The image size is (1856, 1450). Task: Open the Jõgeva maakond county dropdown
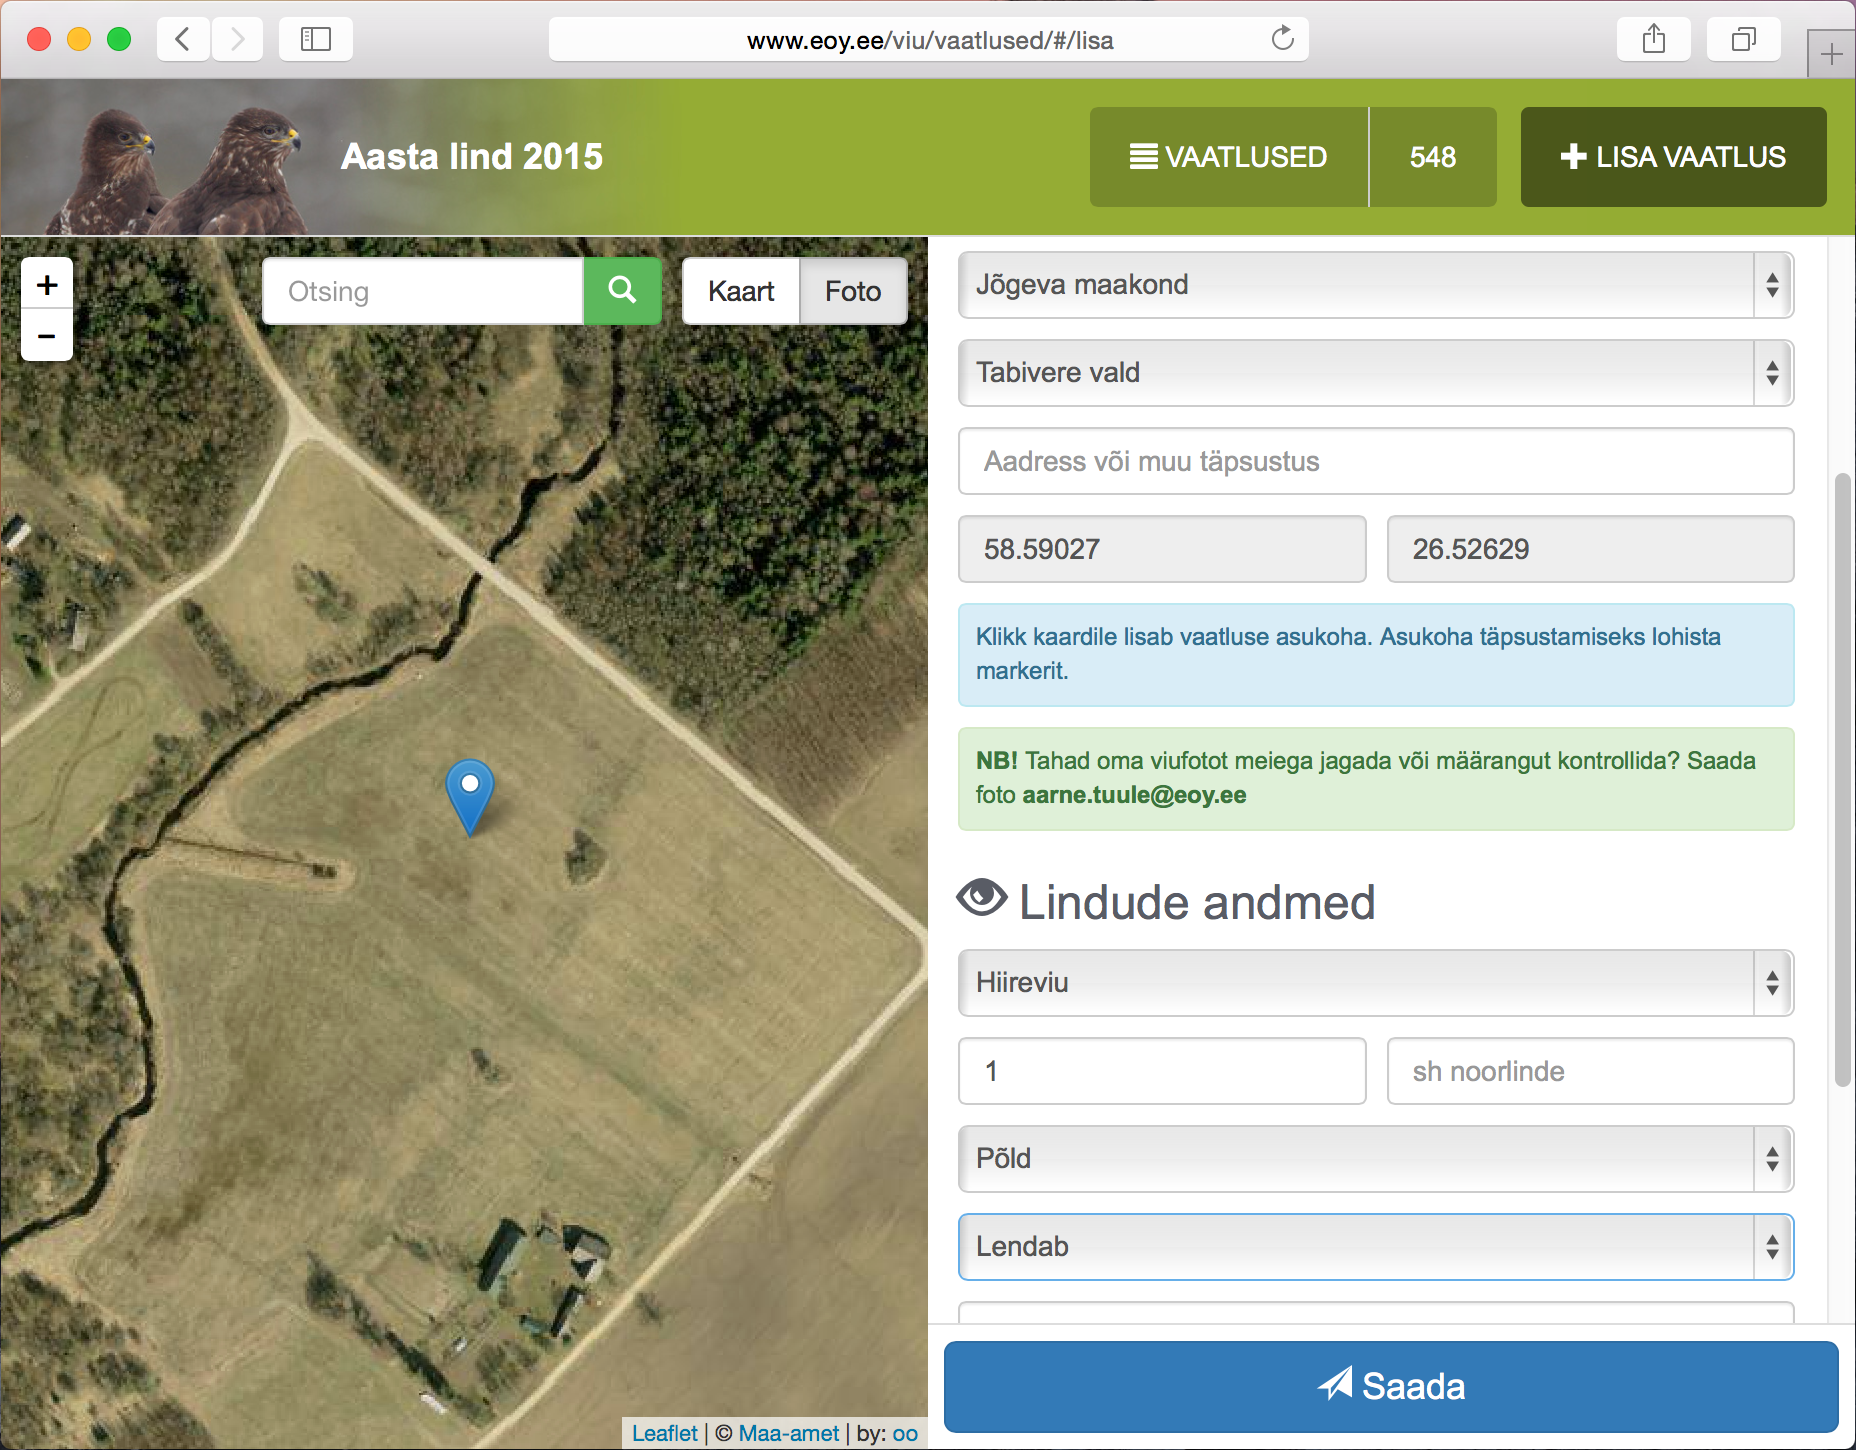(1375, 285)
